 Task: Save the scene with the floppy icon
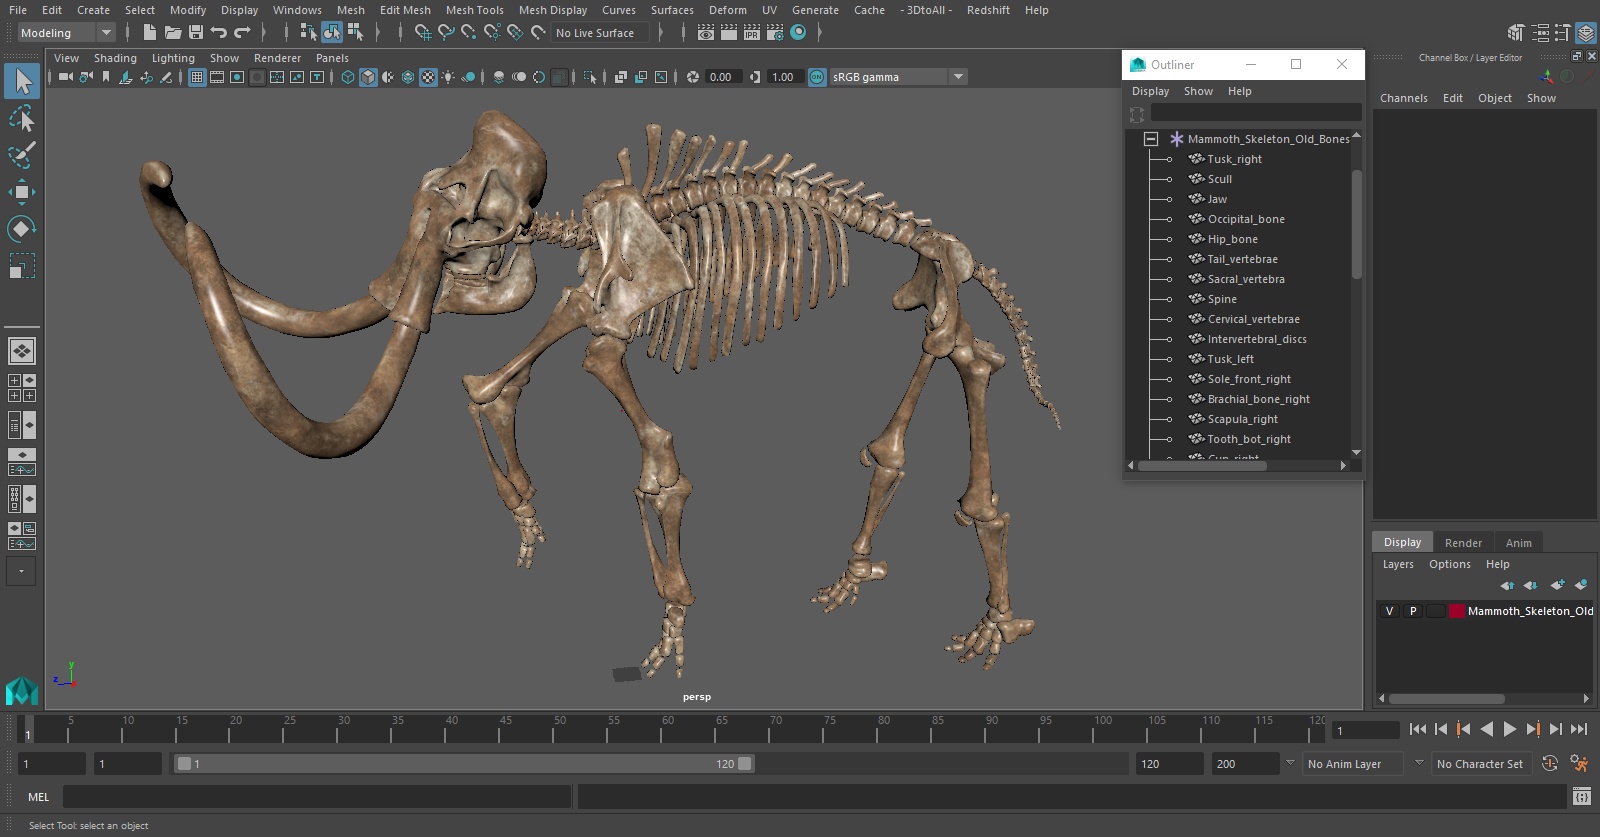click(x=196, y=33)
